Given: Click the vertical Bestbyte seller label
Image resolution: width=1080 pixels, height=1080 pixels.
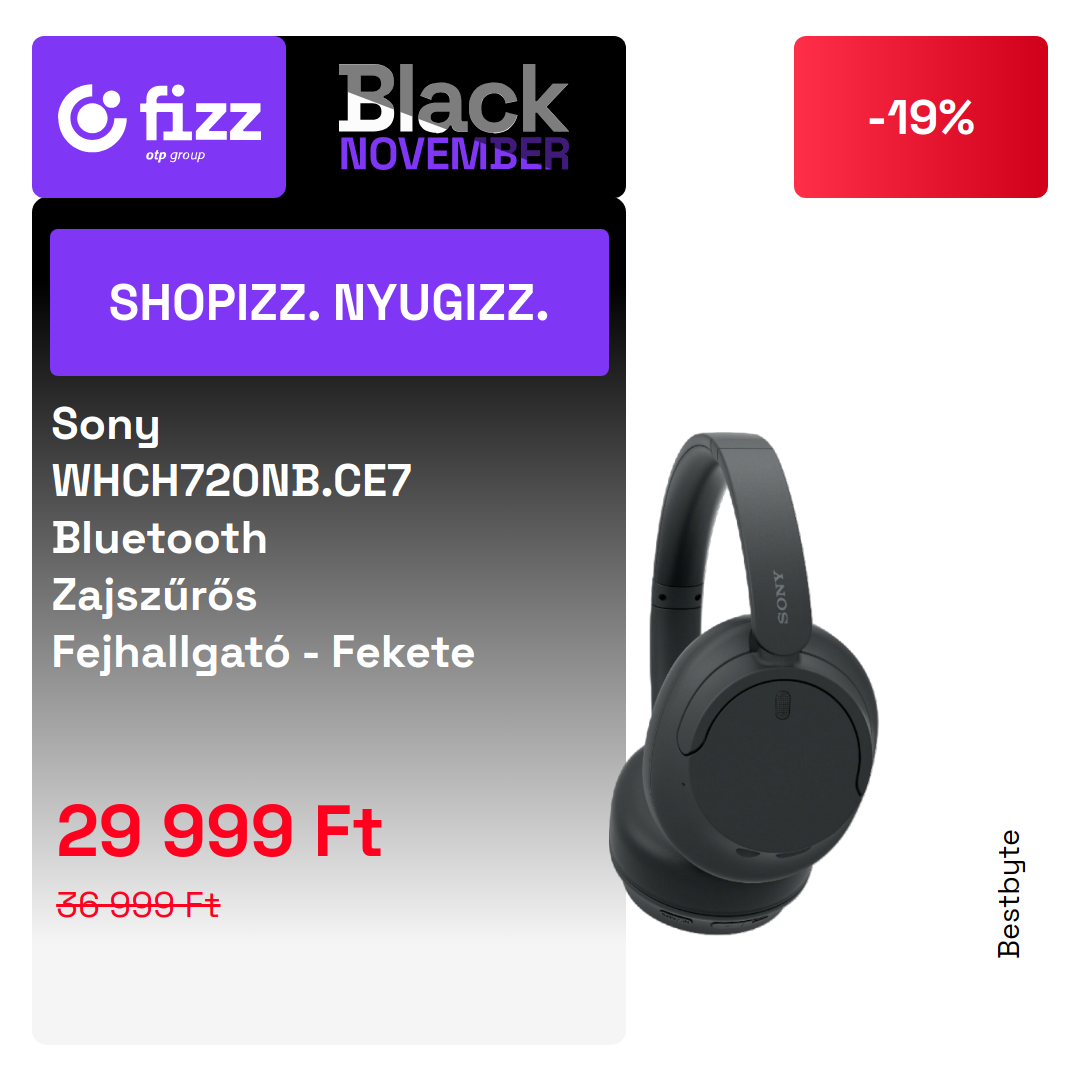Looking at the screenshot, I should pyautogui.click(x=1008, y=893).
